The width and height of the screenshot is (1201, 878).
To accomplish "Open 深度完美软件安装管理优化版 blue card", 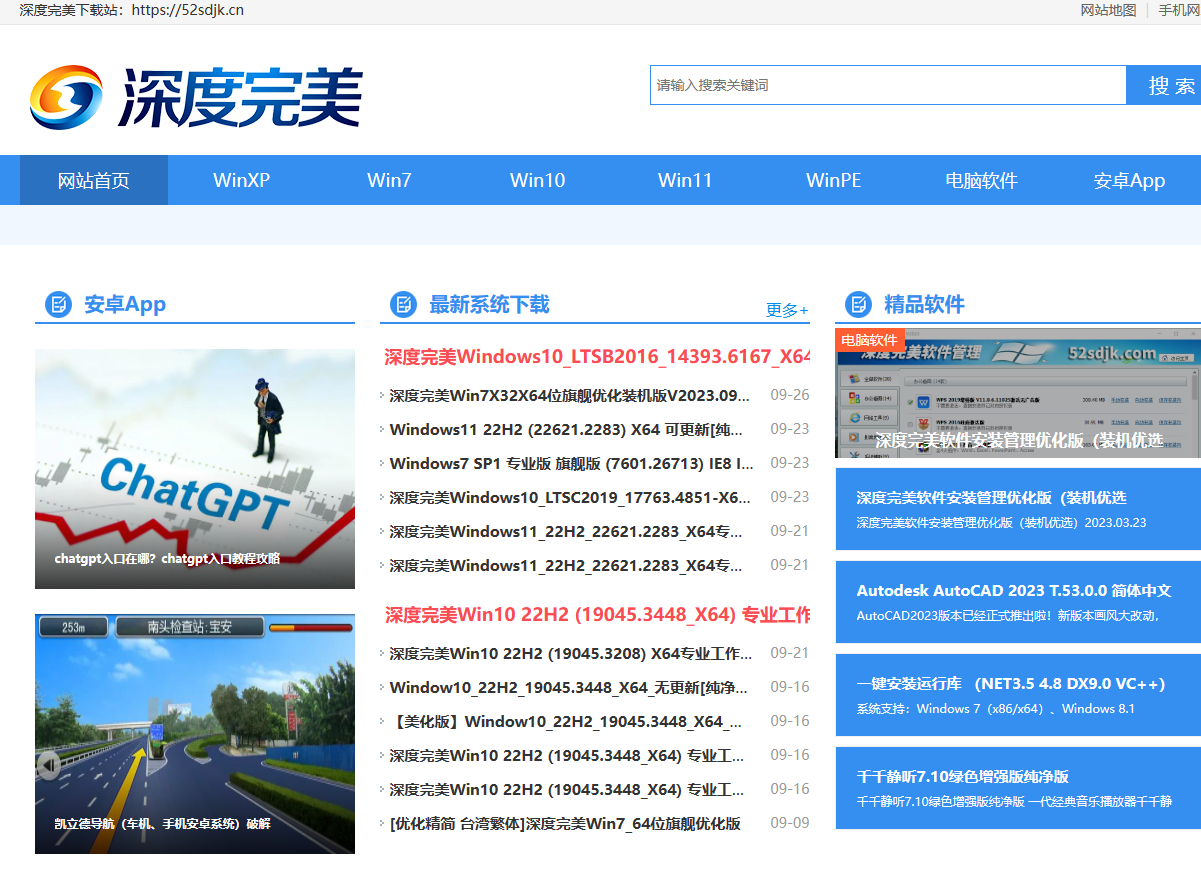I will tap(1018, 509).
